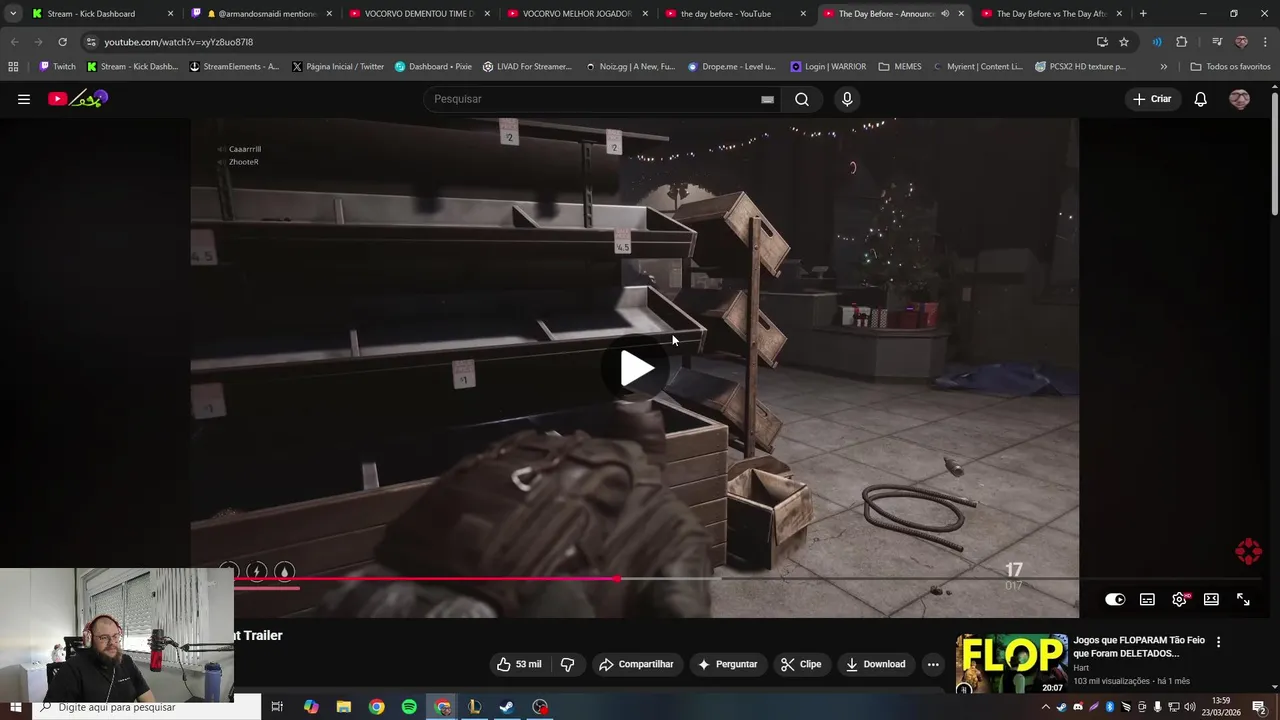Screen dimensions: 1280x720
Task: Open the volume control in tray
Action: coord(1189,707)
